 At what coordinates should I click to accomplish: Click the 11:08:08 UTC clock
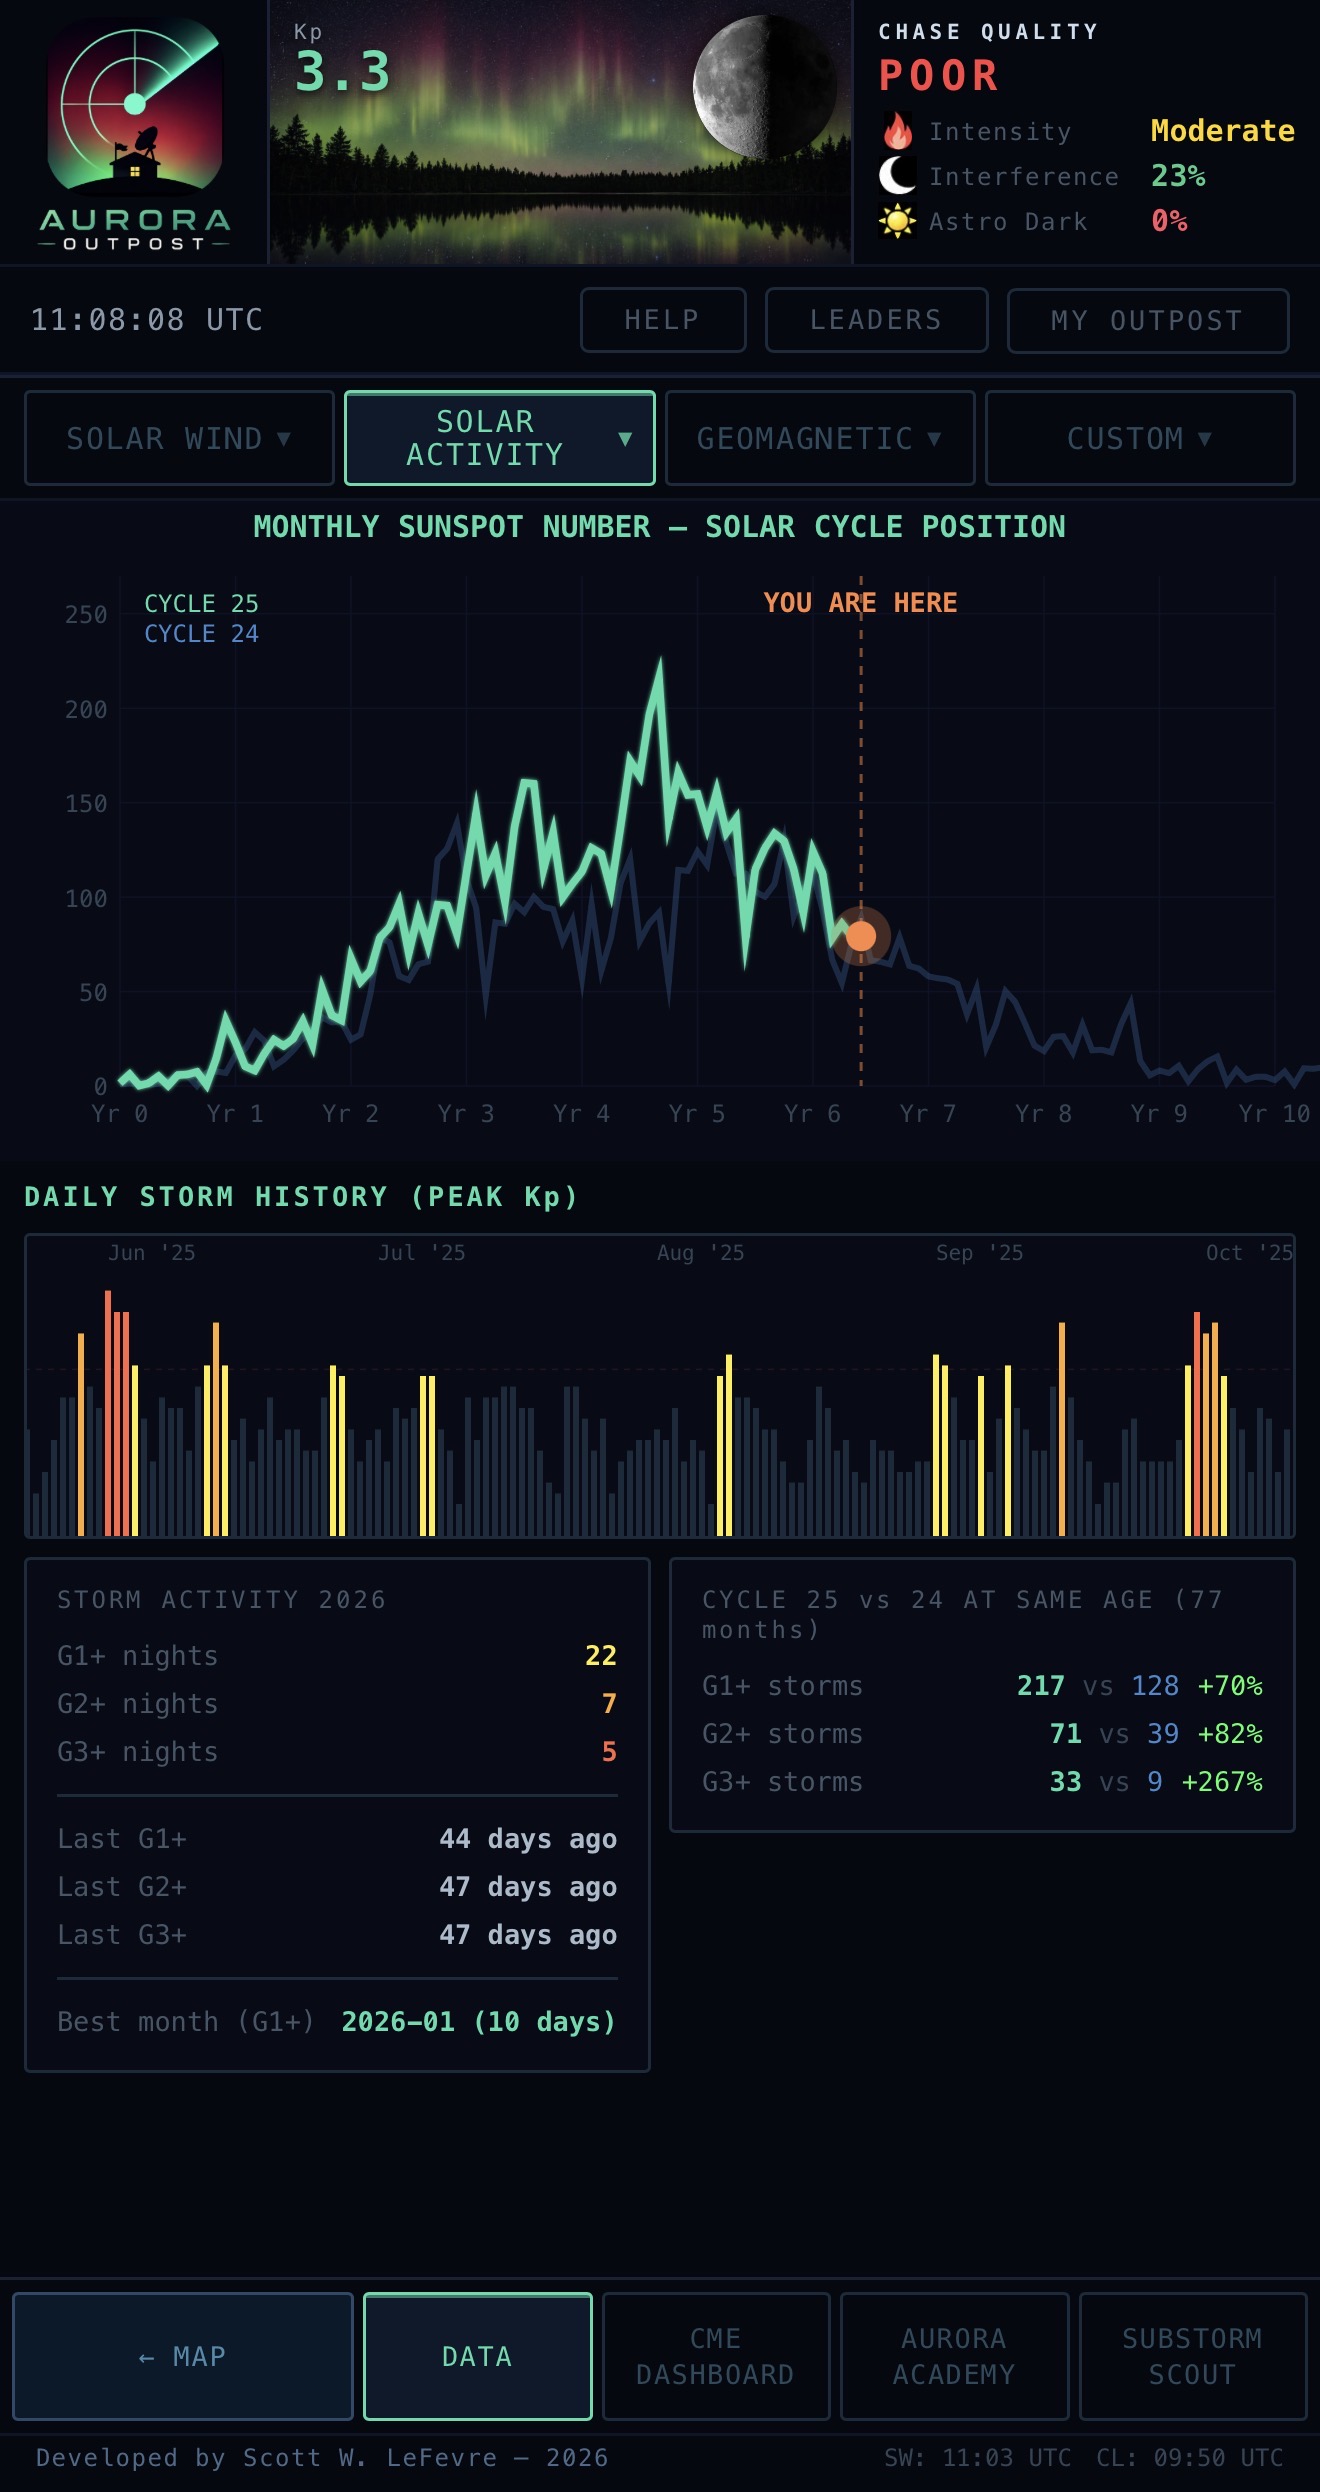click(x=147, y=320)
